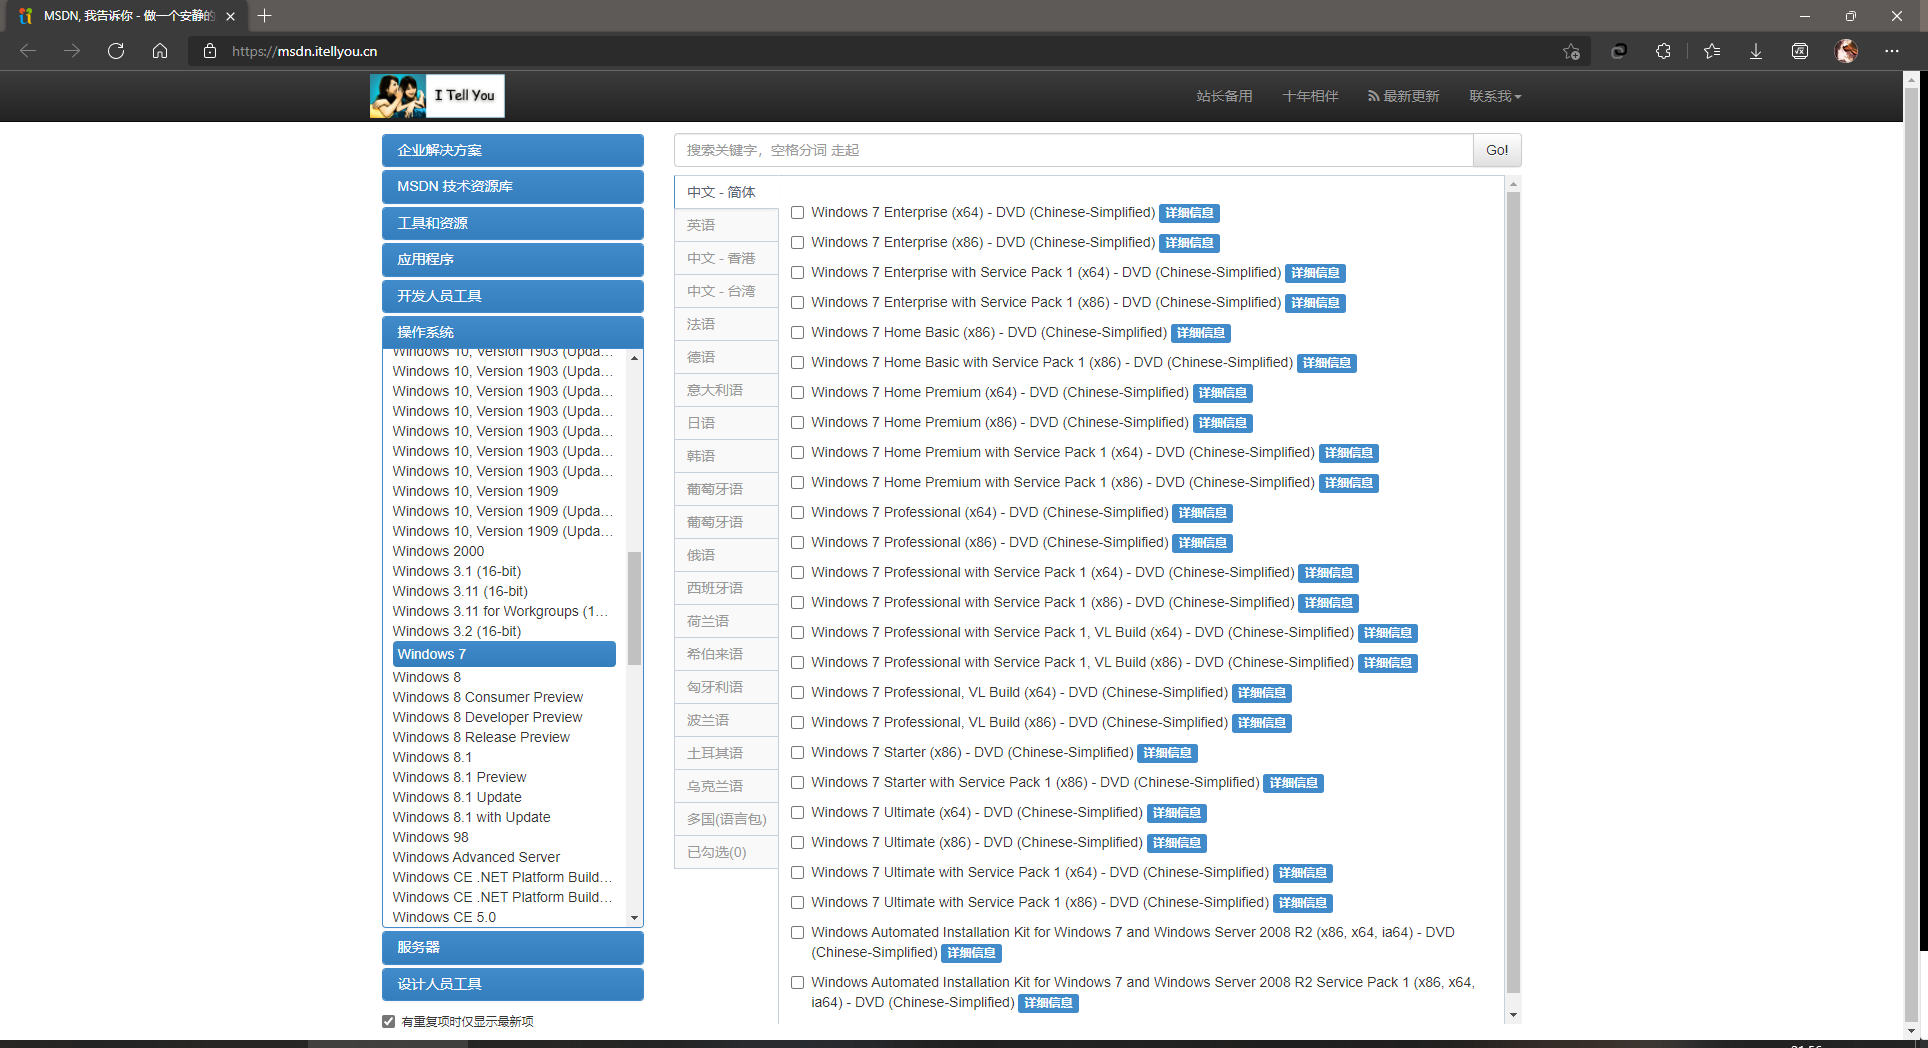
Task: Check Windows 7 Ultimate (x64) DVD checkbox
Action: pos(798,812)
